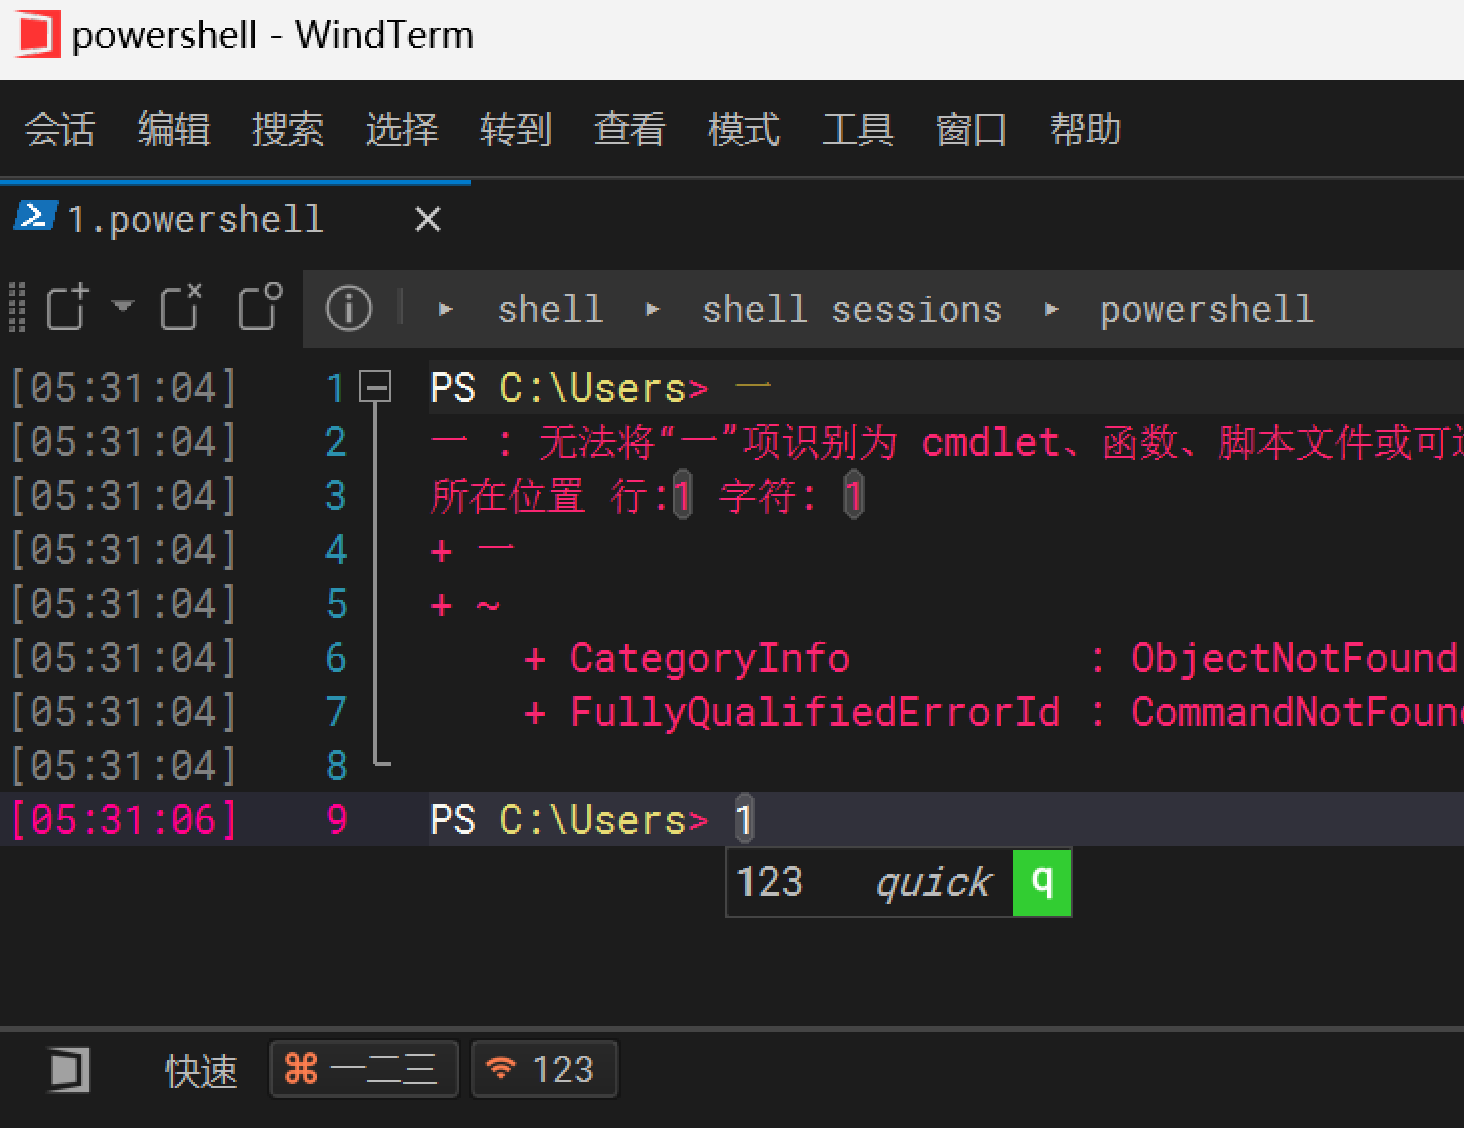Click the session icon with small circle
Screen dimensions: 1464x1128
pyautogui.click(x=260, y=307)
